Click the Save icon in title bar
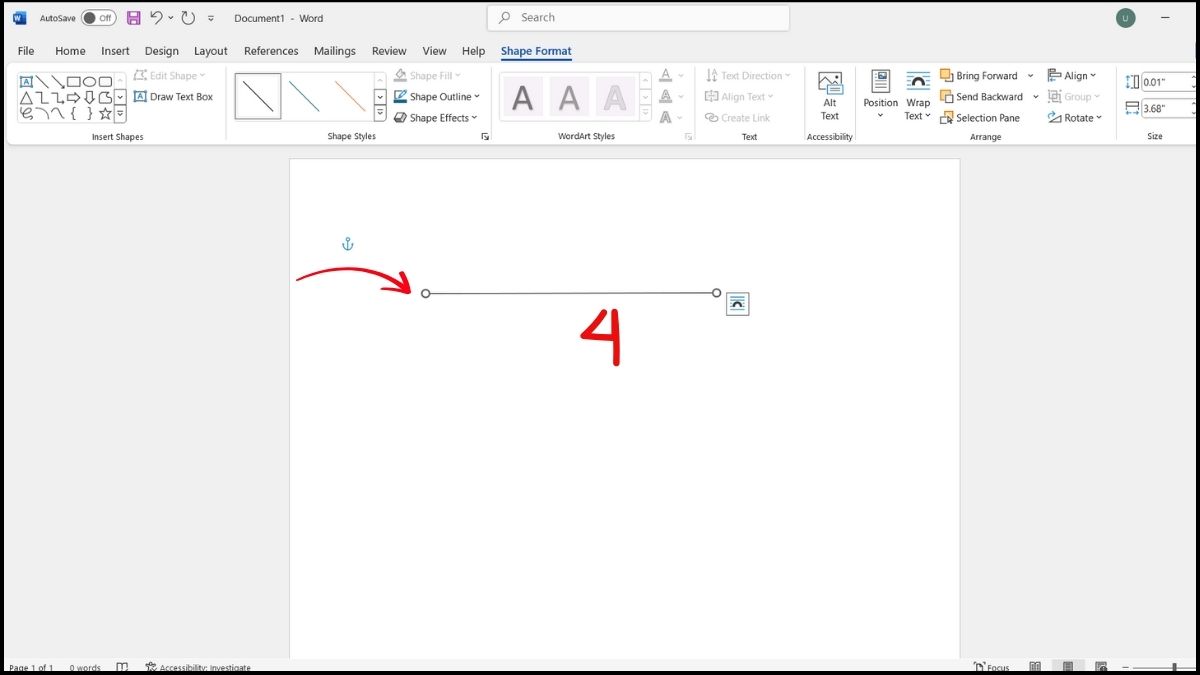This screenshot has height=675, width=1200. point(133,18)
